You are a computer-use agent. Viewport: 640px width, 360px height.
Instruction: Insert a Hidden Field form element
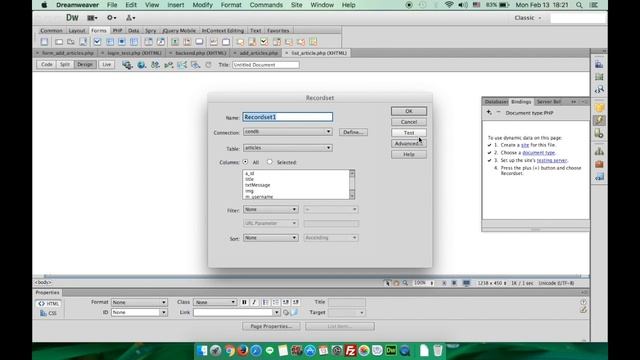click(71, 42)
